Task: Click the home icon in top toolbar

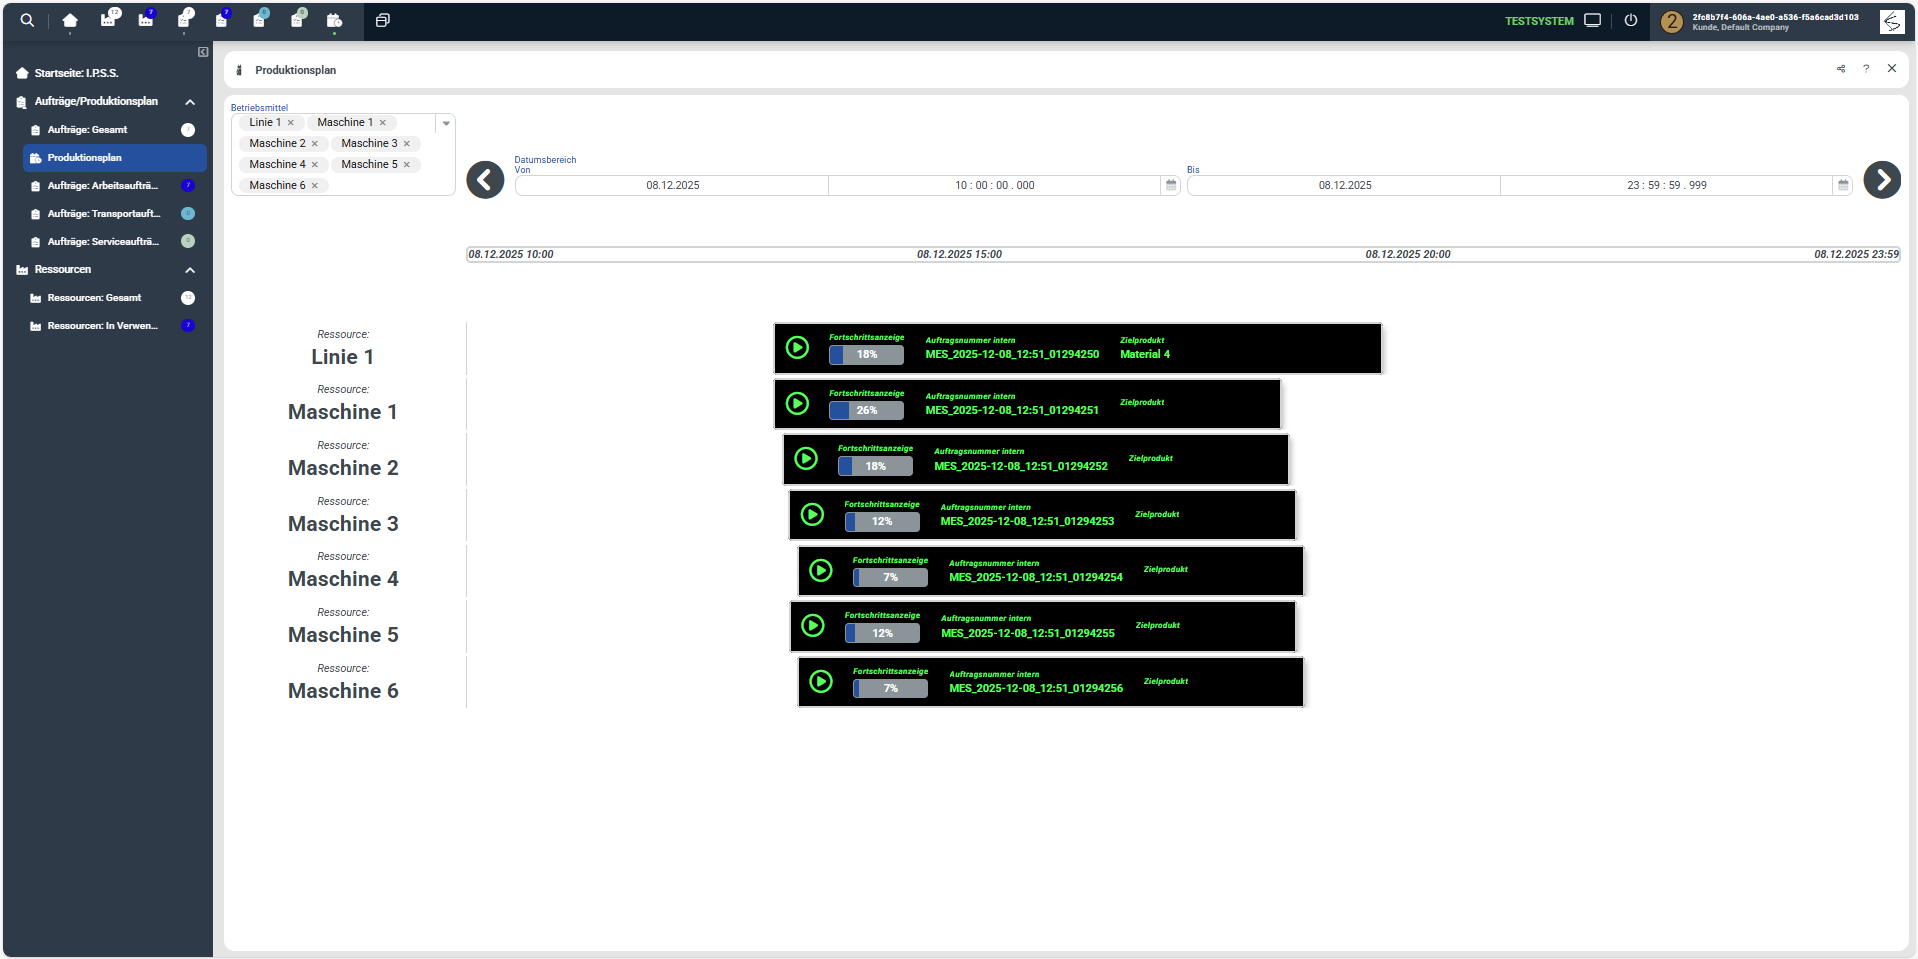Action: [70, 20]
